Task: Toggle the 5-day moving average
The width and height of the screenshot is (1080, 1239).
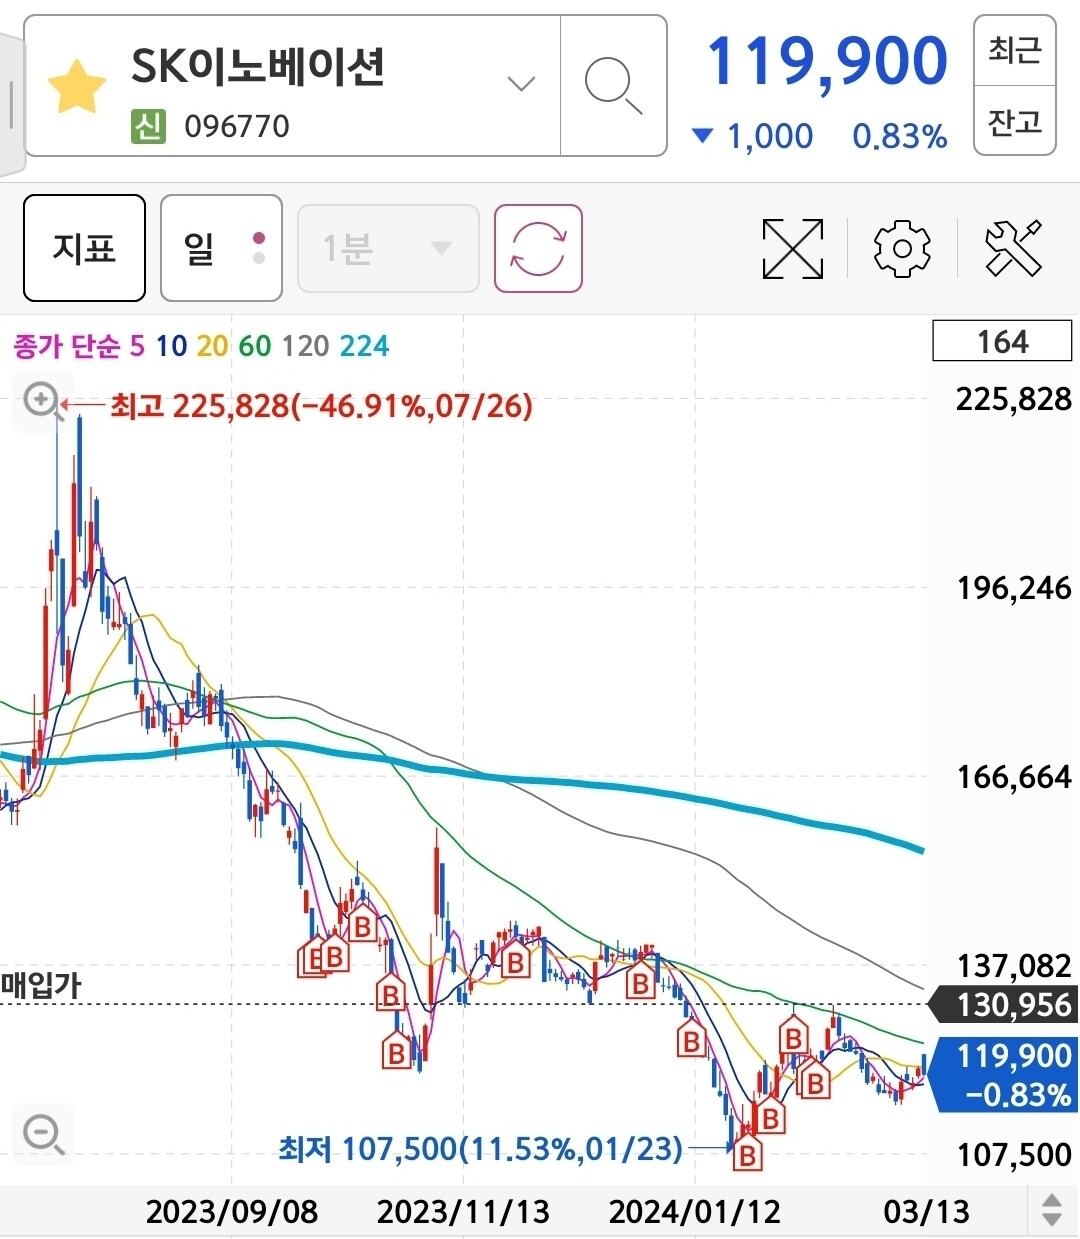Action: [136, 345]
